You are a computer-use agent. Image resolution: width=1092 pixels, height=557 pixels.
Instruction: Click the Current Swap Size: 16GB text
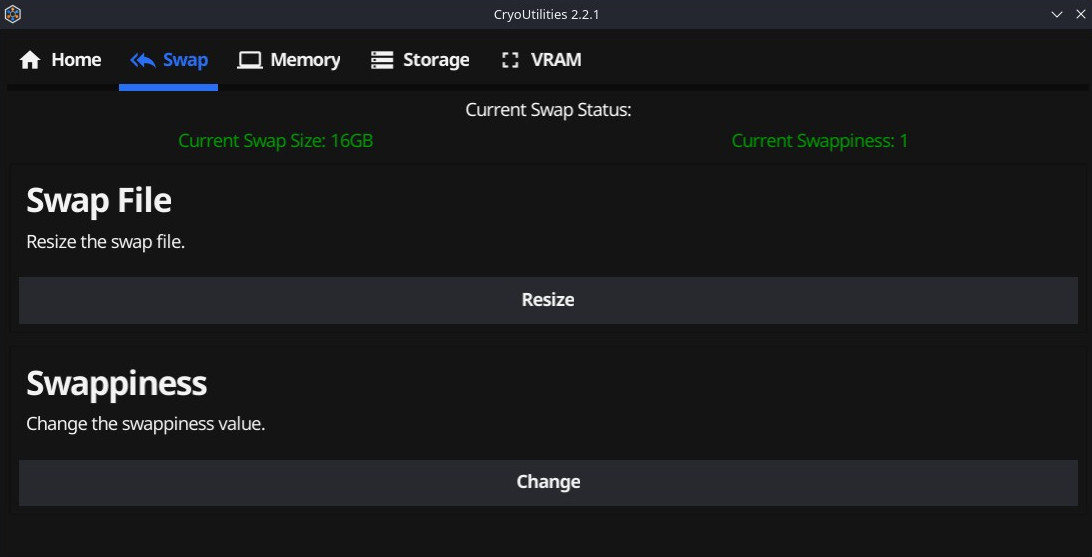point(276,141)
